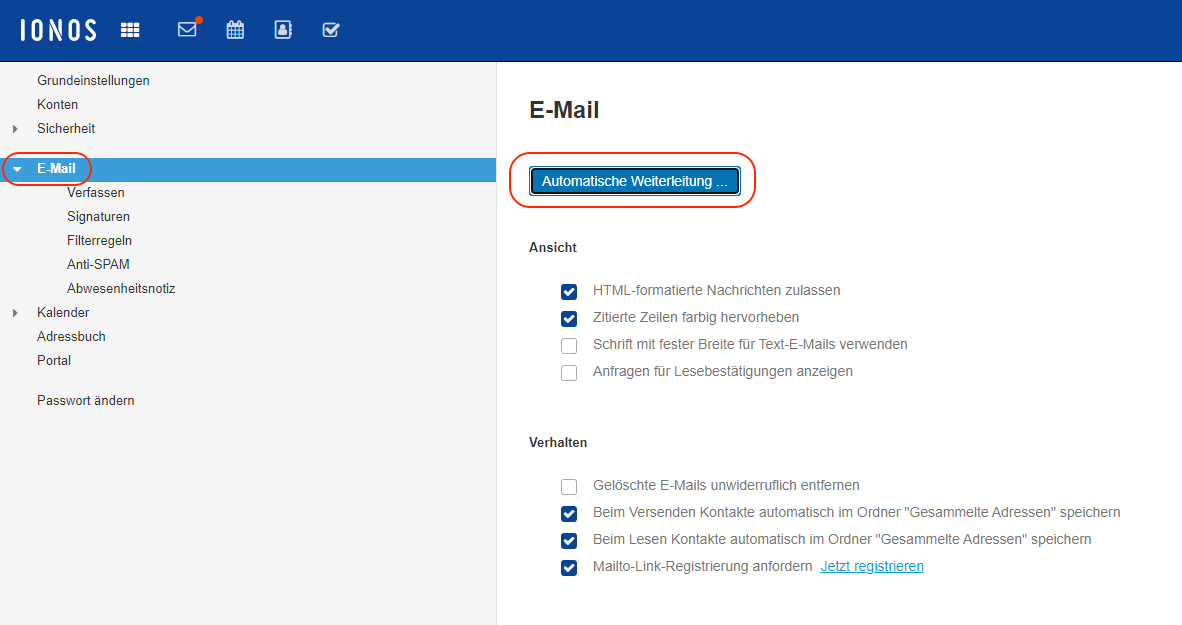Expand the Kalender tree arrow
Screen dimensions: 1182x625
point(15,313)
